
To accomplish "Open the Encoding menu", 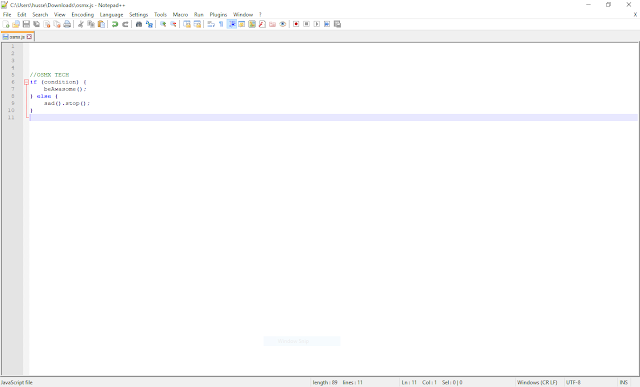I will click(x=82, y=15).
